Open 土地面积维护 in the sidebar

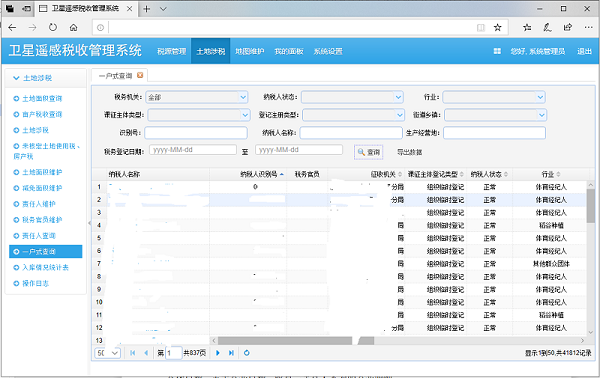pyautogui.click(x=42, y=172)
